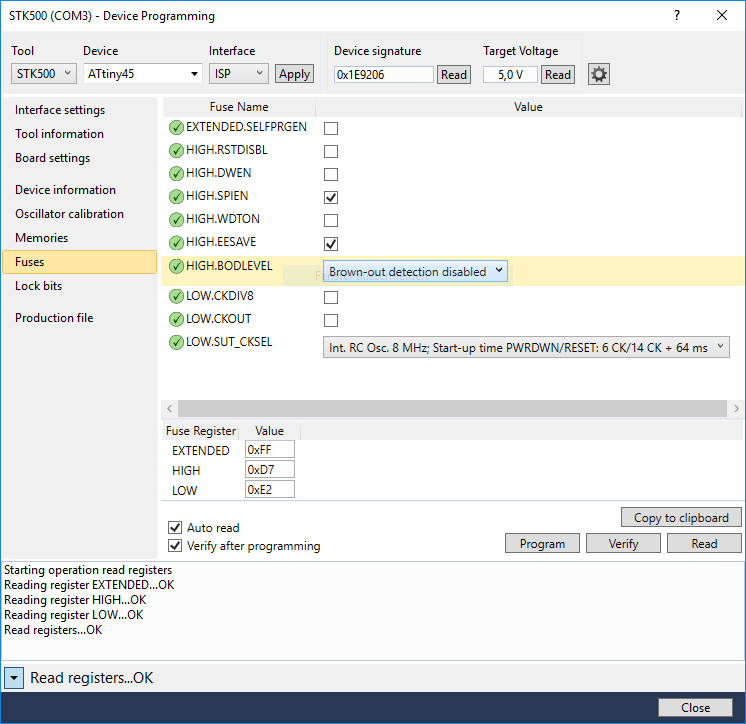The width and height of the screenshot is (746, 724).
Task: Click the scrollbar right arrow
Action: point(736,408)
